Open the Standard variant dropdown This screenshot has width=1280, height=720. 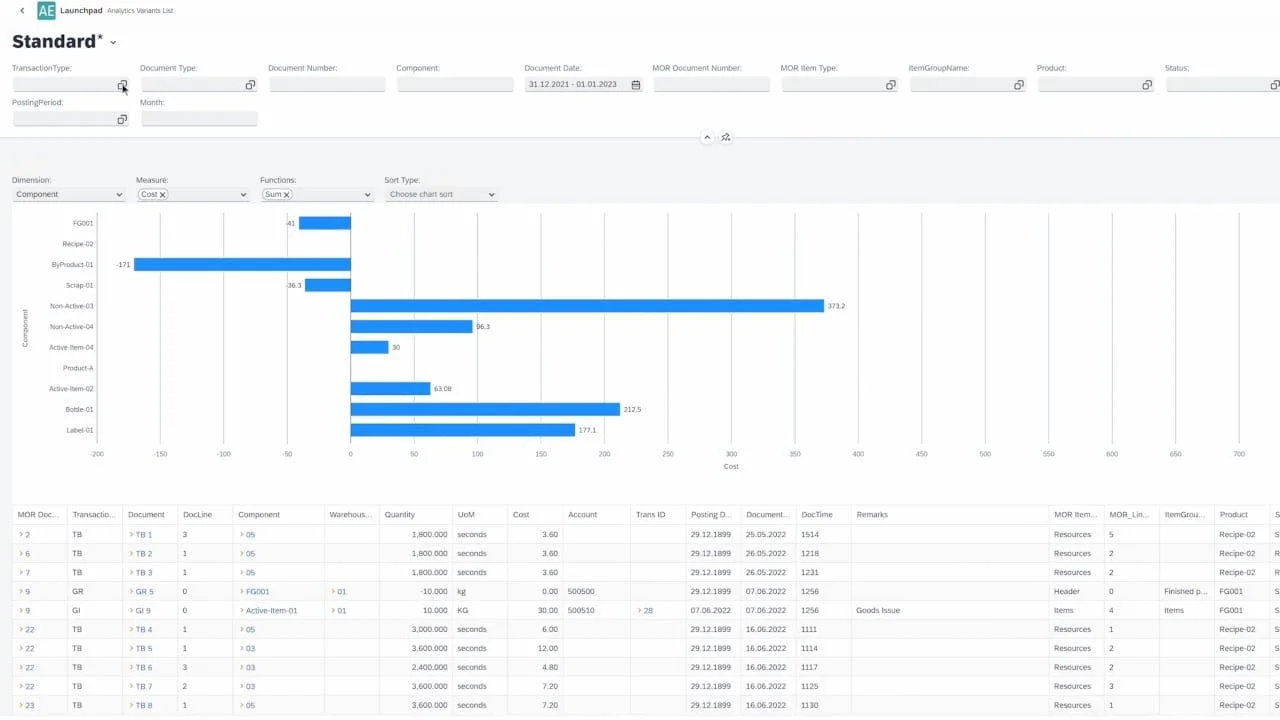click(113, 42)
